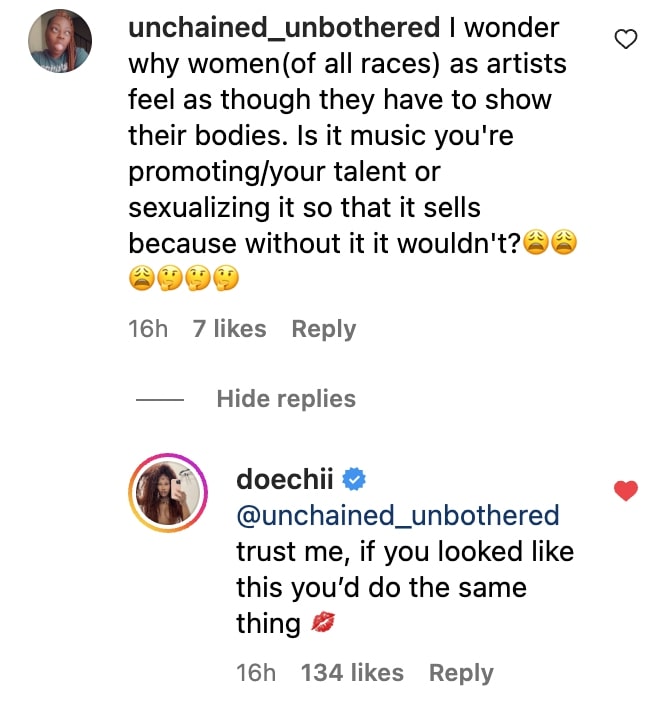Click the last thinking-face emoji
This screenshot has width=664, height=702.
229,283
